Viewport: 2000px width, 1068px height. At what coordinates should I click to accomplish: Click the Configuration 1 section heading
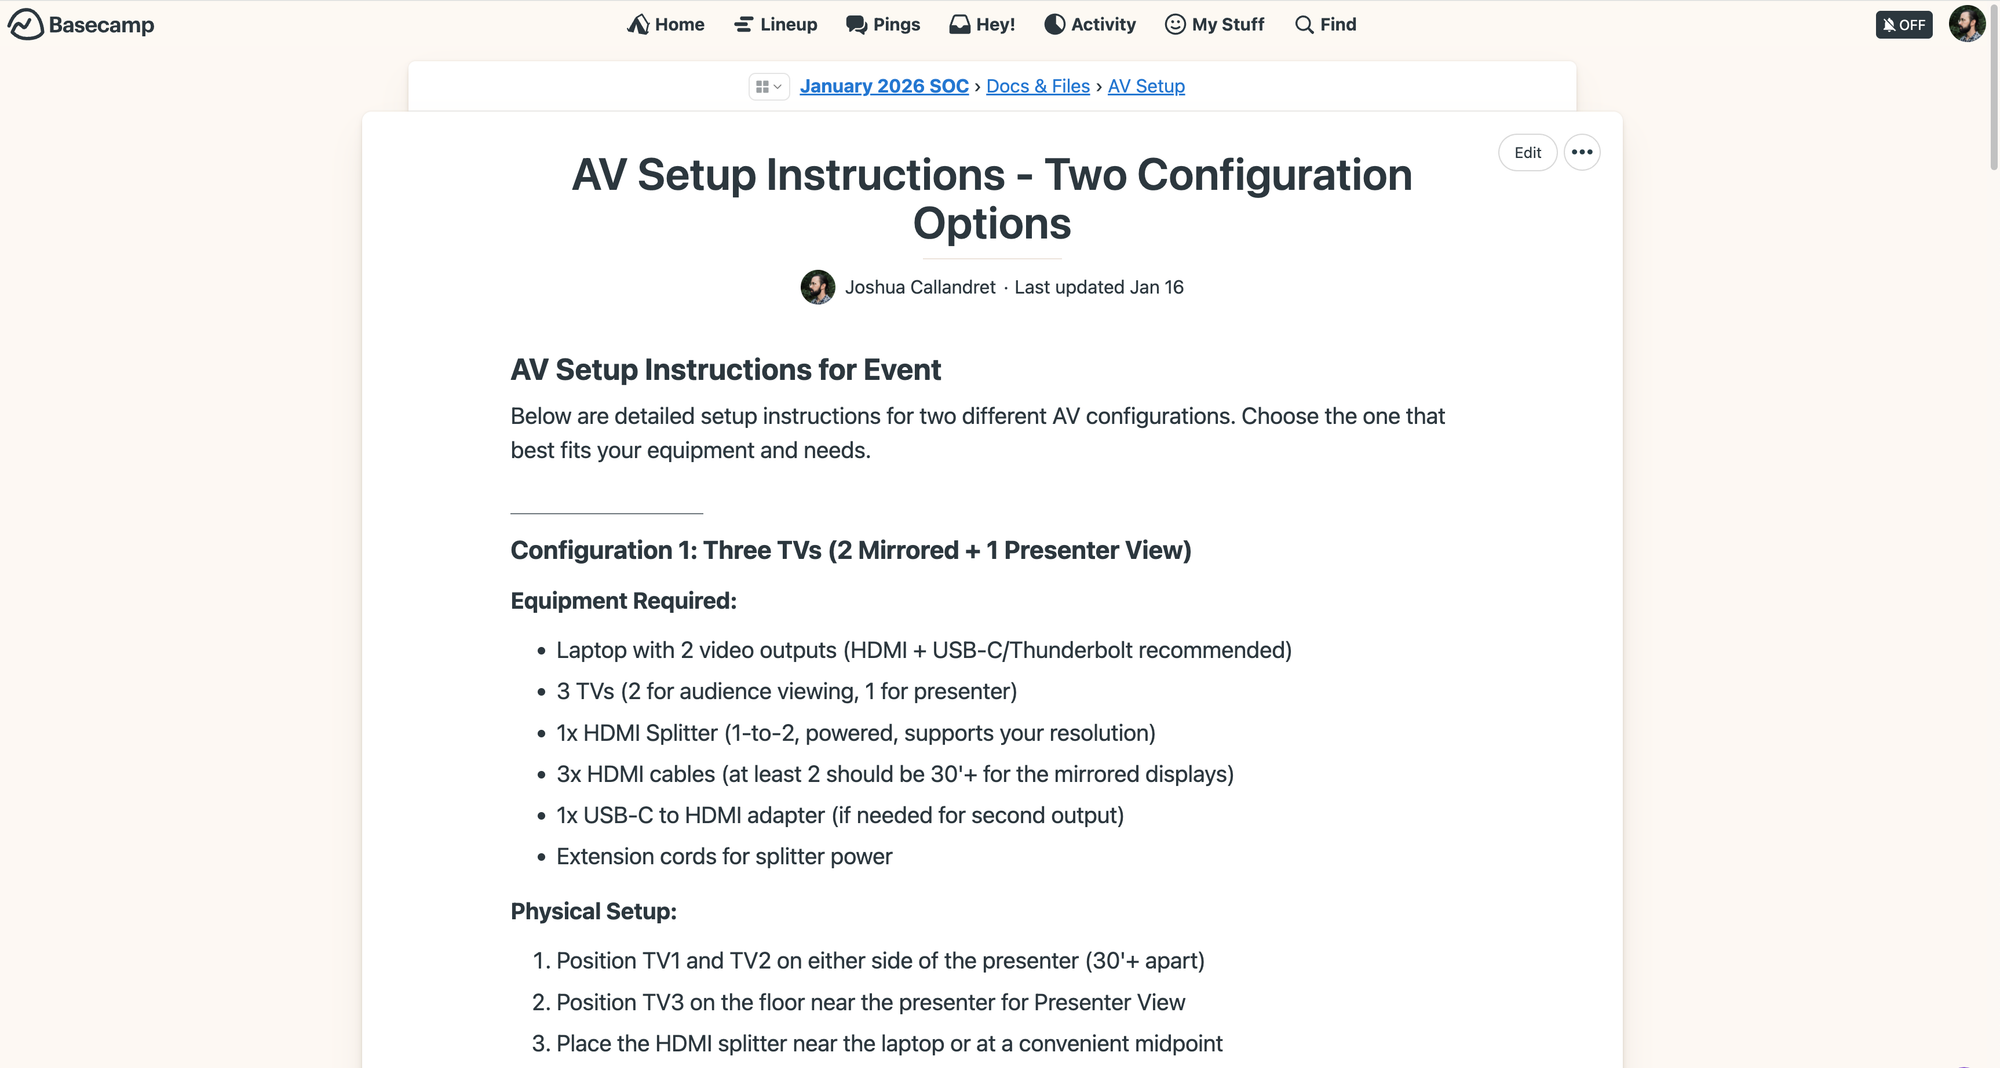(x=850, y=551)
